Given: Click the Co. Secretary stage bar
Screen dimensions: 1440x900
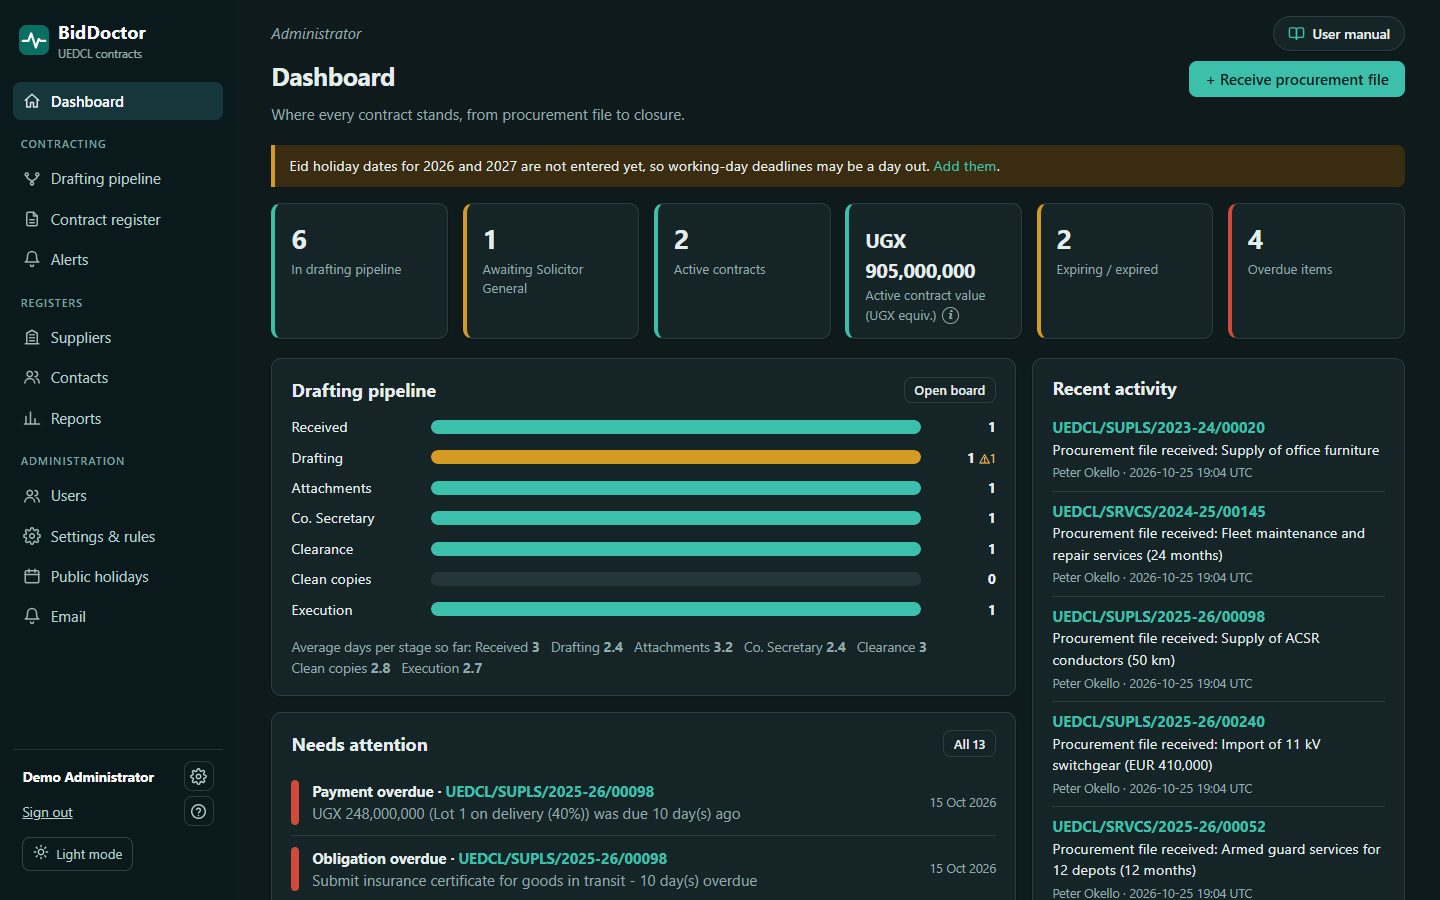Looking at the screenshot, I should [x=676, y=518].
